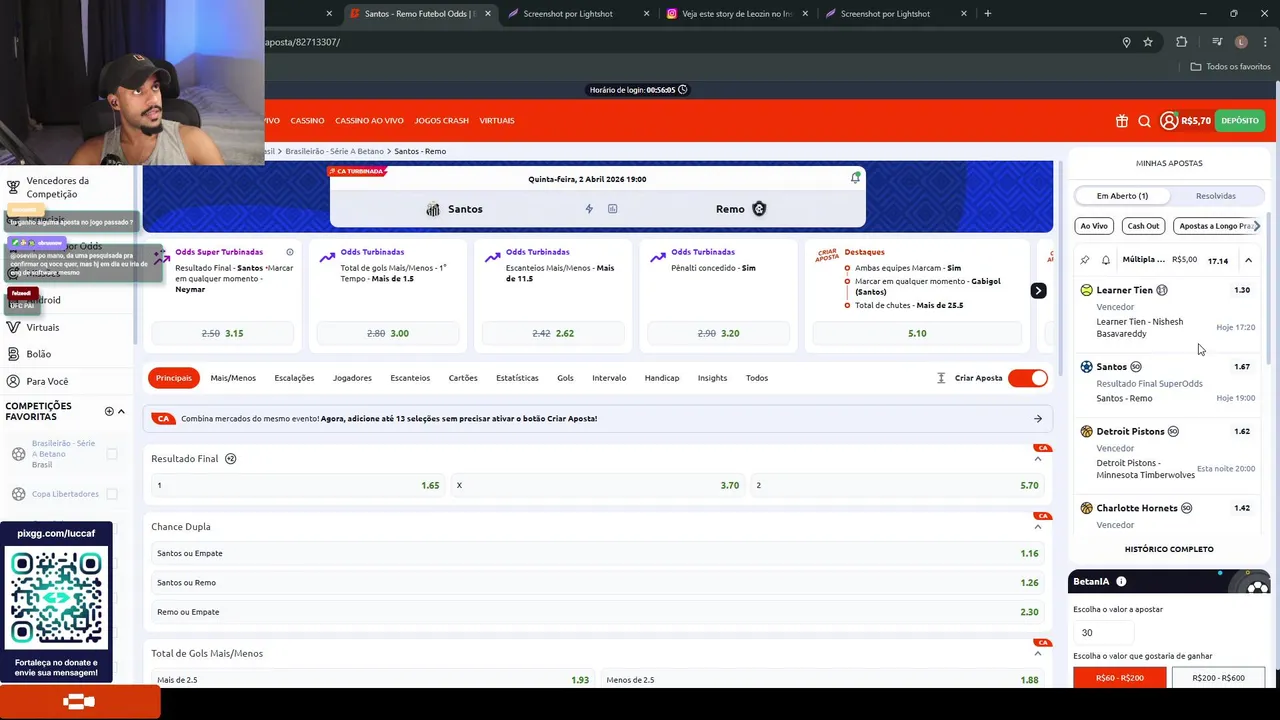Click the Destaques combined odd 5.10

tap(917, 333)
